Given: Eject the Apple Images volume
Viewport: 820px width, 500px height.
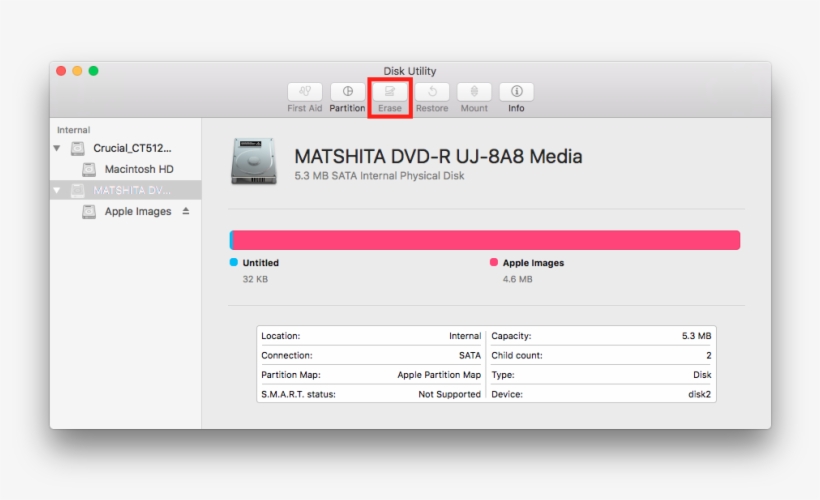Looking at the screenshot, I should click(186, 211).
